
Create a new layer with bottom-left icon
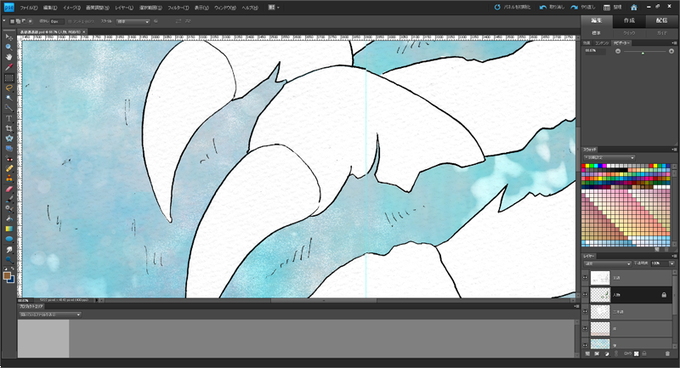pos(587,354)
